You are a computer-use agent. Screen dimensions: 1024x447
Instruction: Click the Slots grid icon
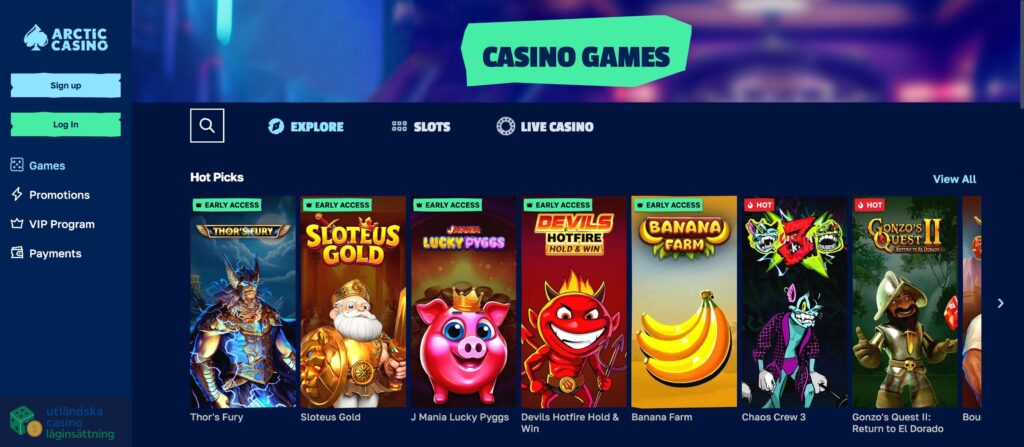(x=399, y=126)
